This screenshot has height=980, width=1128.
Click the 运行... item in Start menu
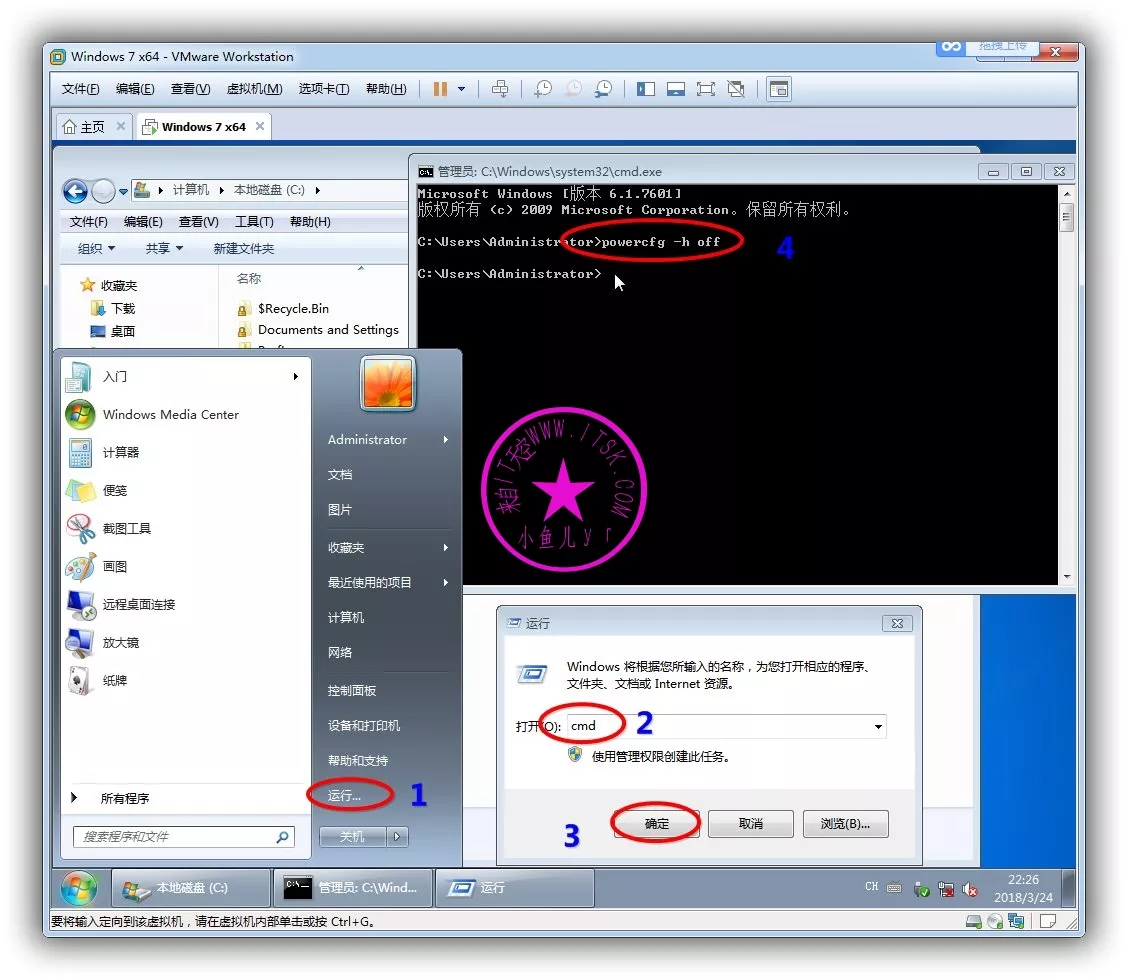click(345, 795)
